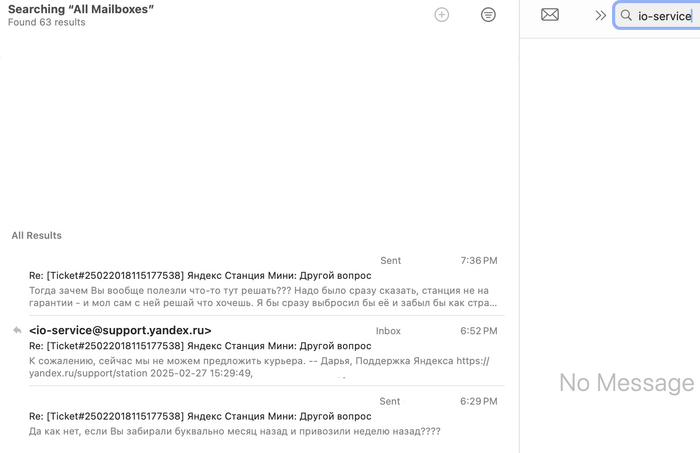Open the filter messages icon
Image resolution: width=700 pixels, height=453 pixels.
pos(488,15)
